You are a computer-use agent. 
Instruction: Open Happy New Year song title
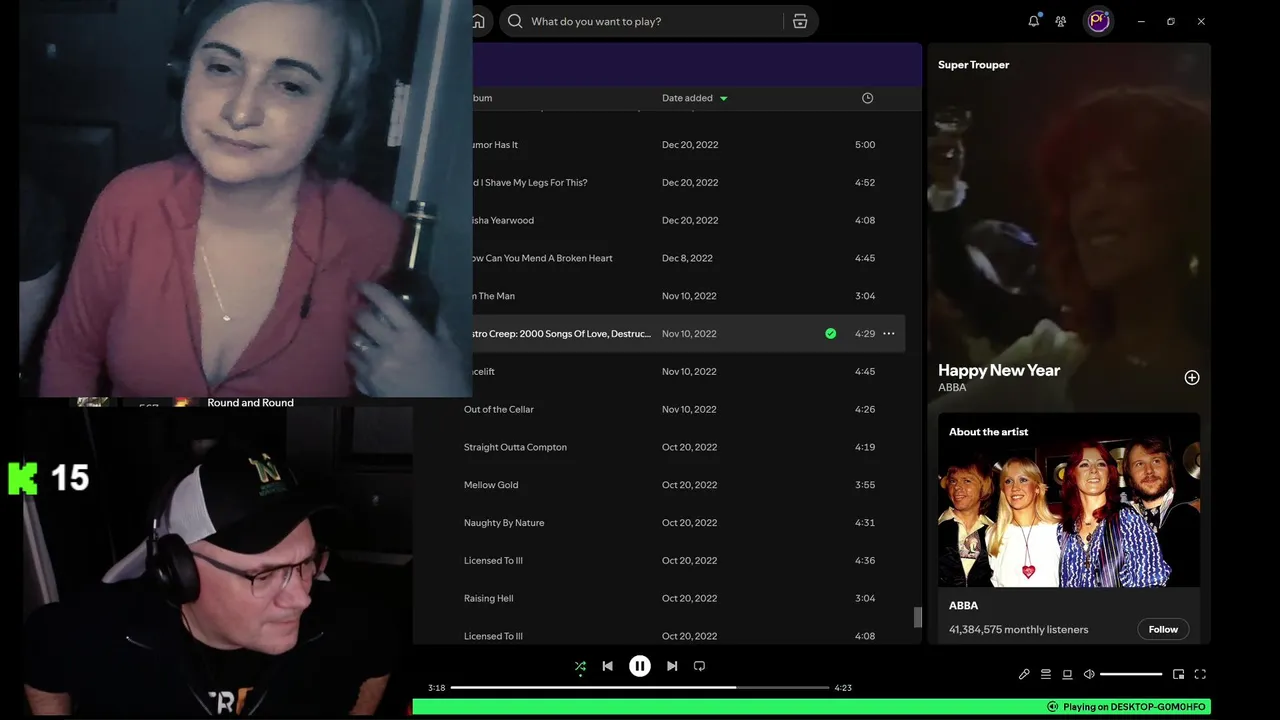(x=999, y=370)
